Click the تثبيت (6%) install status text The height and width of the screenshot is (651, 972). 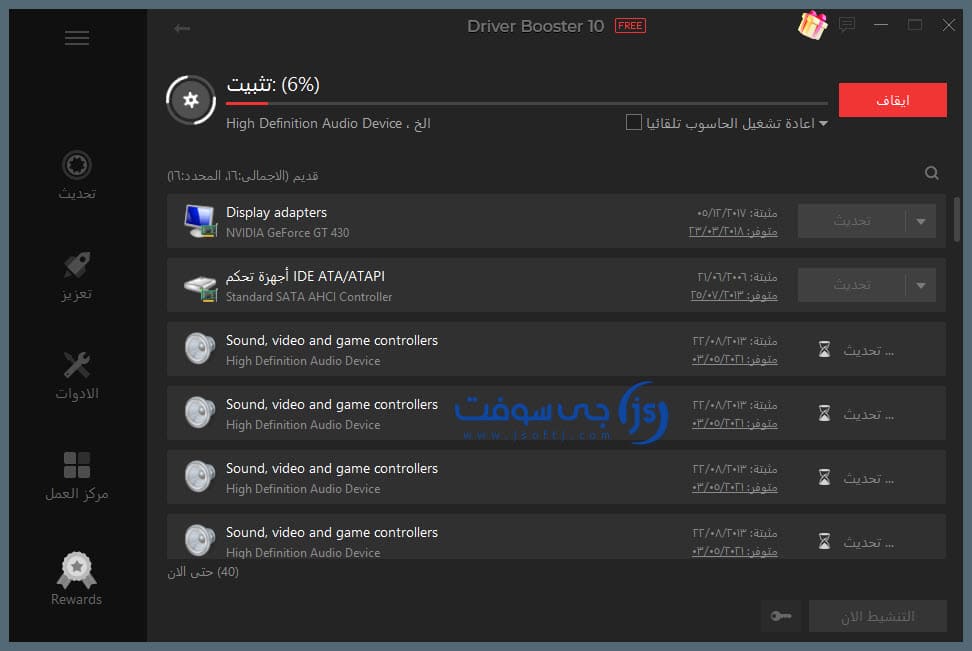[x=273, y=84]
